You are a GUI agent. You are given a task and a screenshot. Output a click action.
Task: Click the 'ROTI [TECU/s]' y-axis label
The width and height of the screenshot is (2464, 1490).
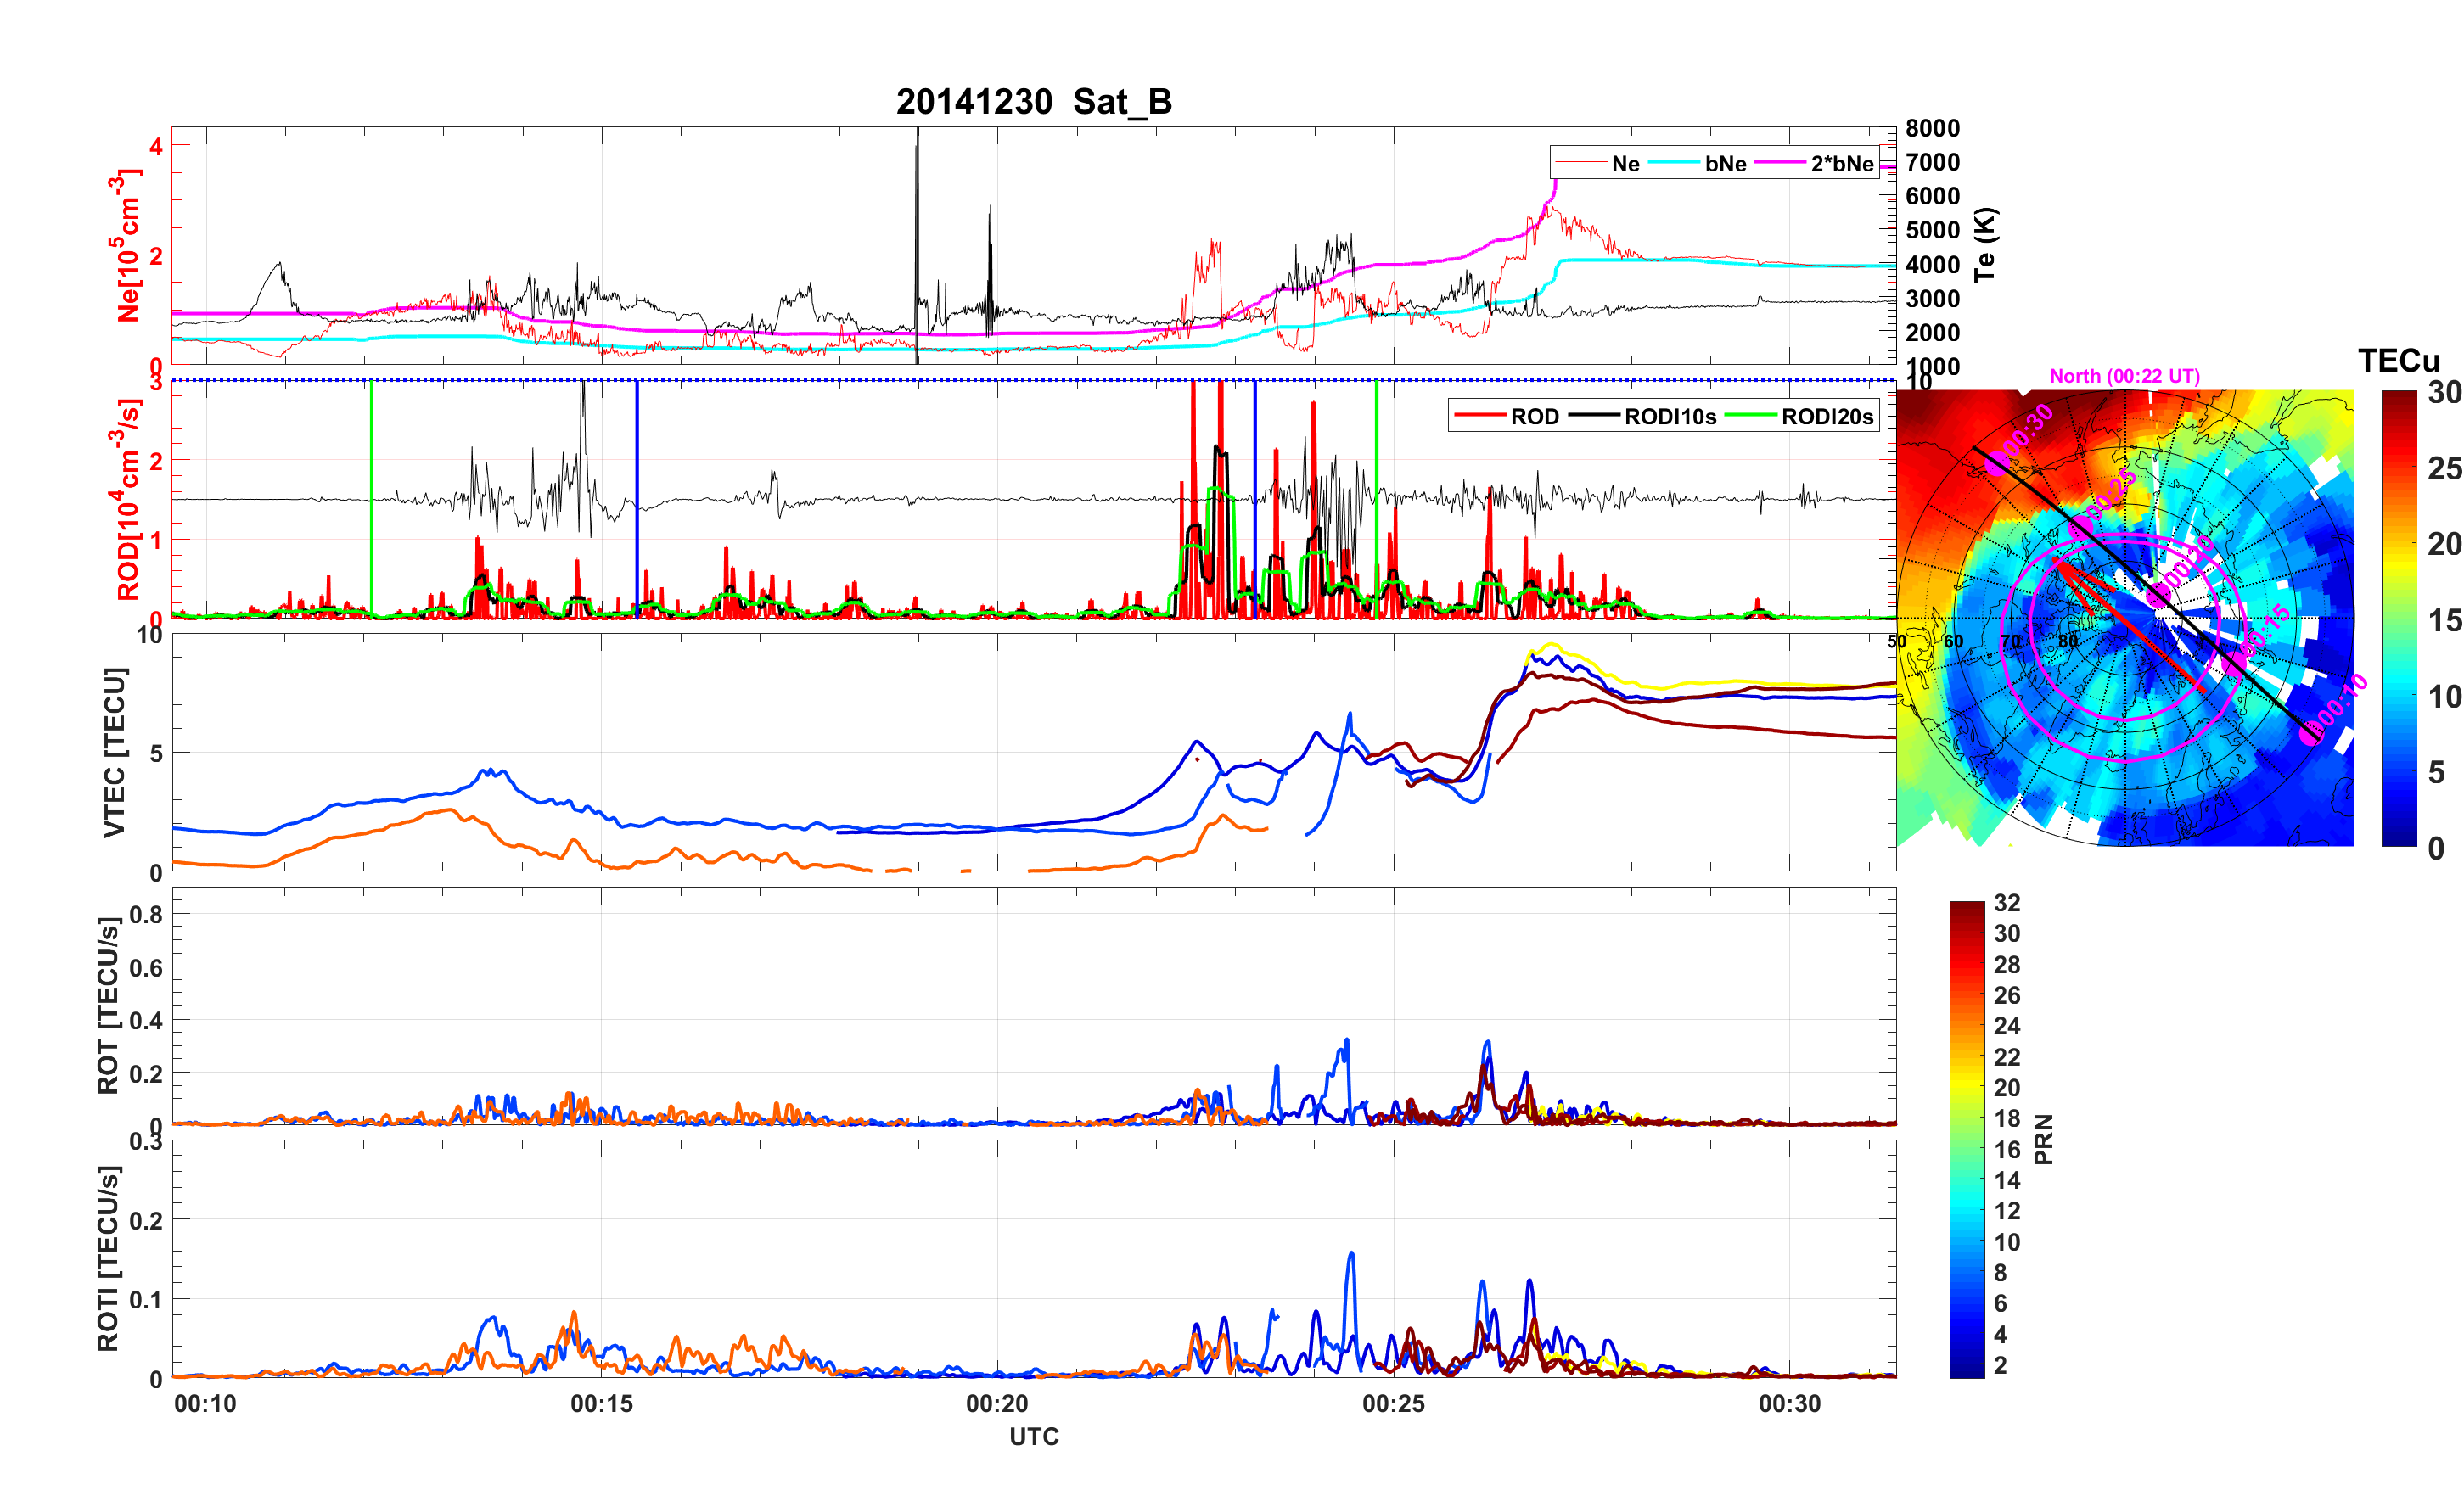click(108, 1258)
